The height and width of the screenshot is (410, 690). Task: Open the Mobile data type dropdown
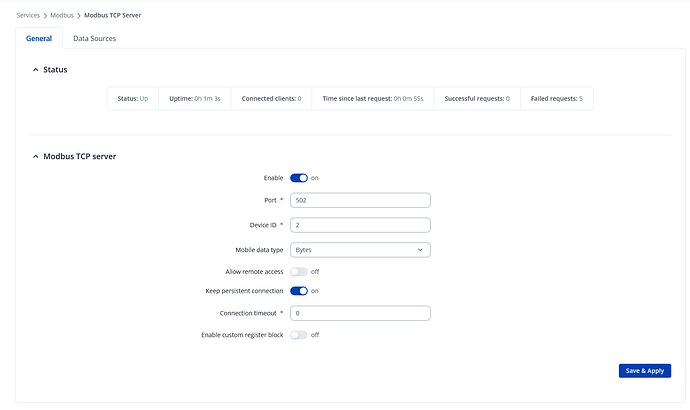(x=360, y=249)
